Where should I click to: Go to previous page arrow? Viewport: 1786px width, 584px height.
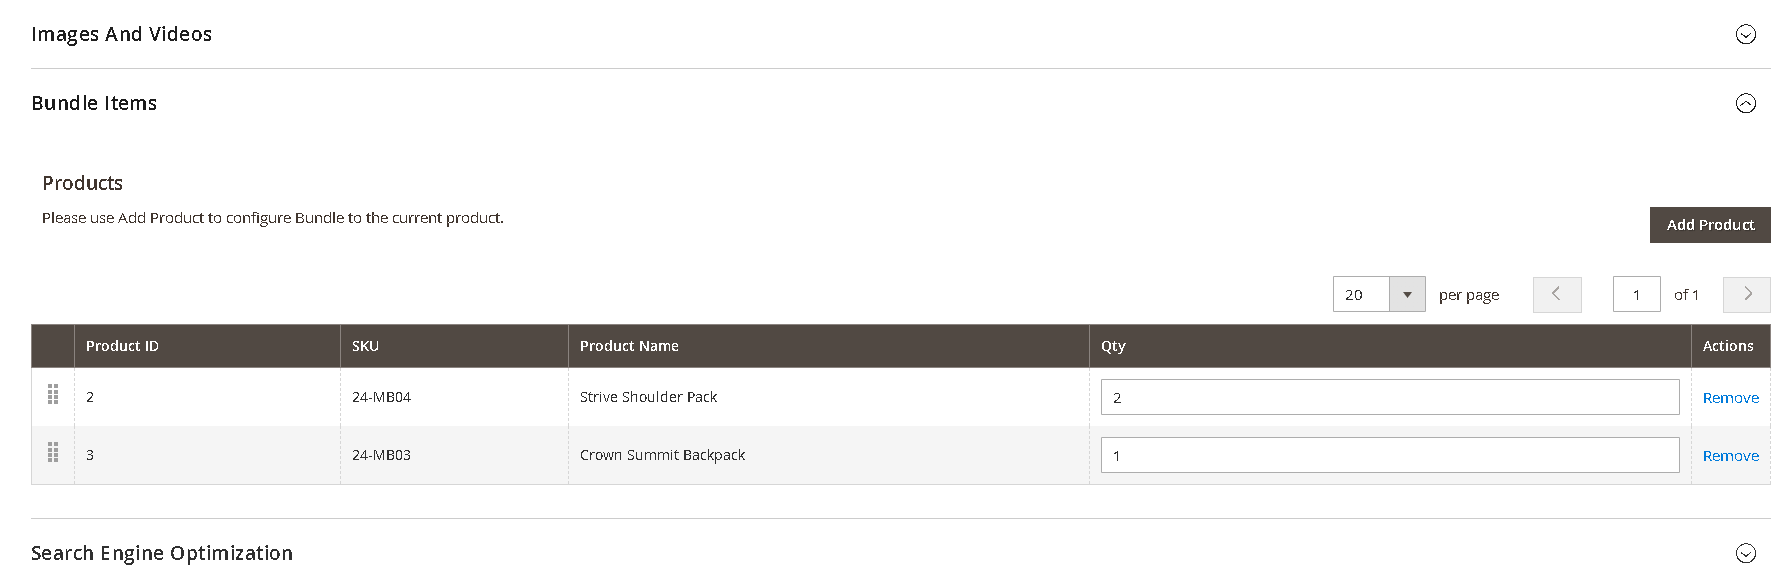pyautogui.click(x=1556, y=295)
